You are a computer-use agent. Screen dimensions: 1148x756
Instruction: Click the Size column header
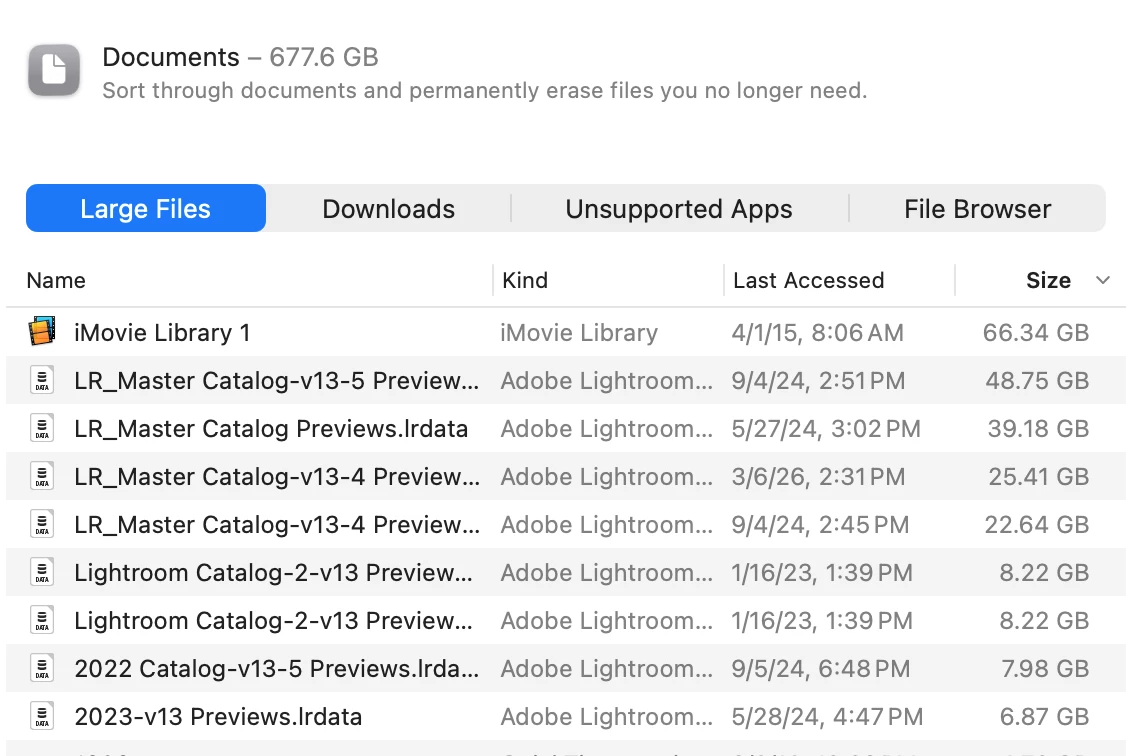[x=1047, y=280]
